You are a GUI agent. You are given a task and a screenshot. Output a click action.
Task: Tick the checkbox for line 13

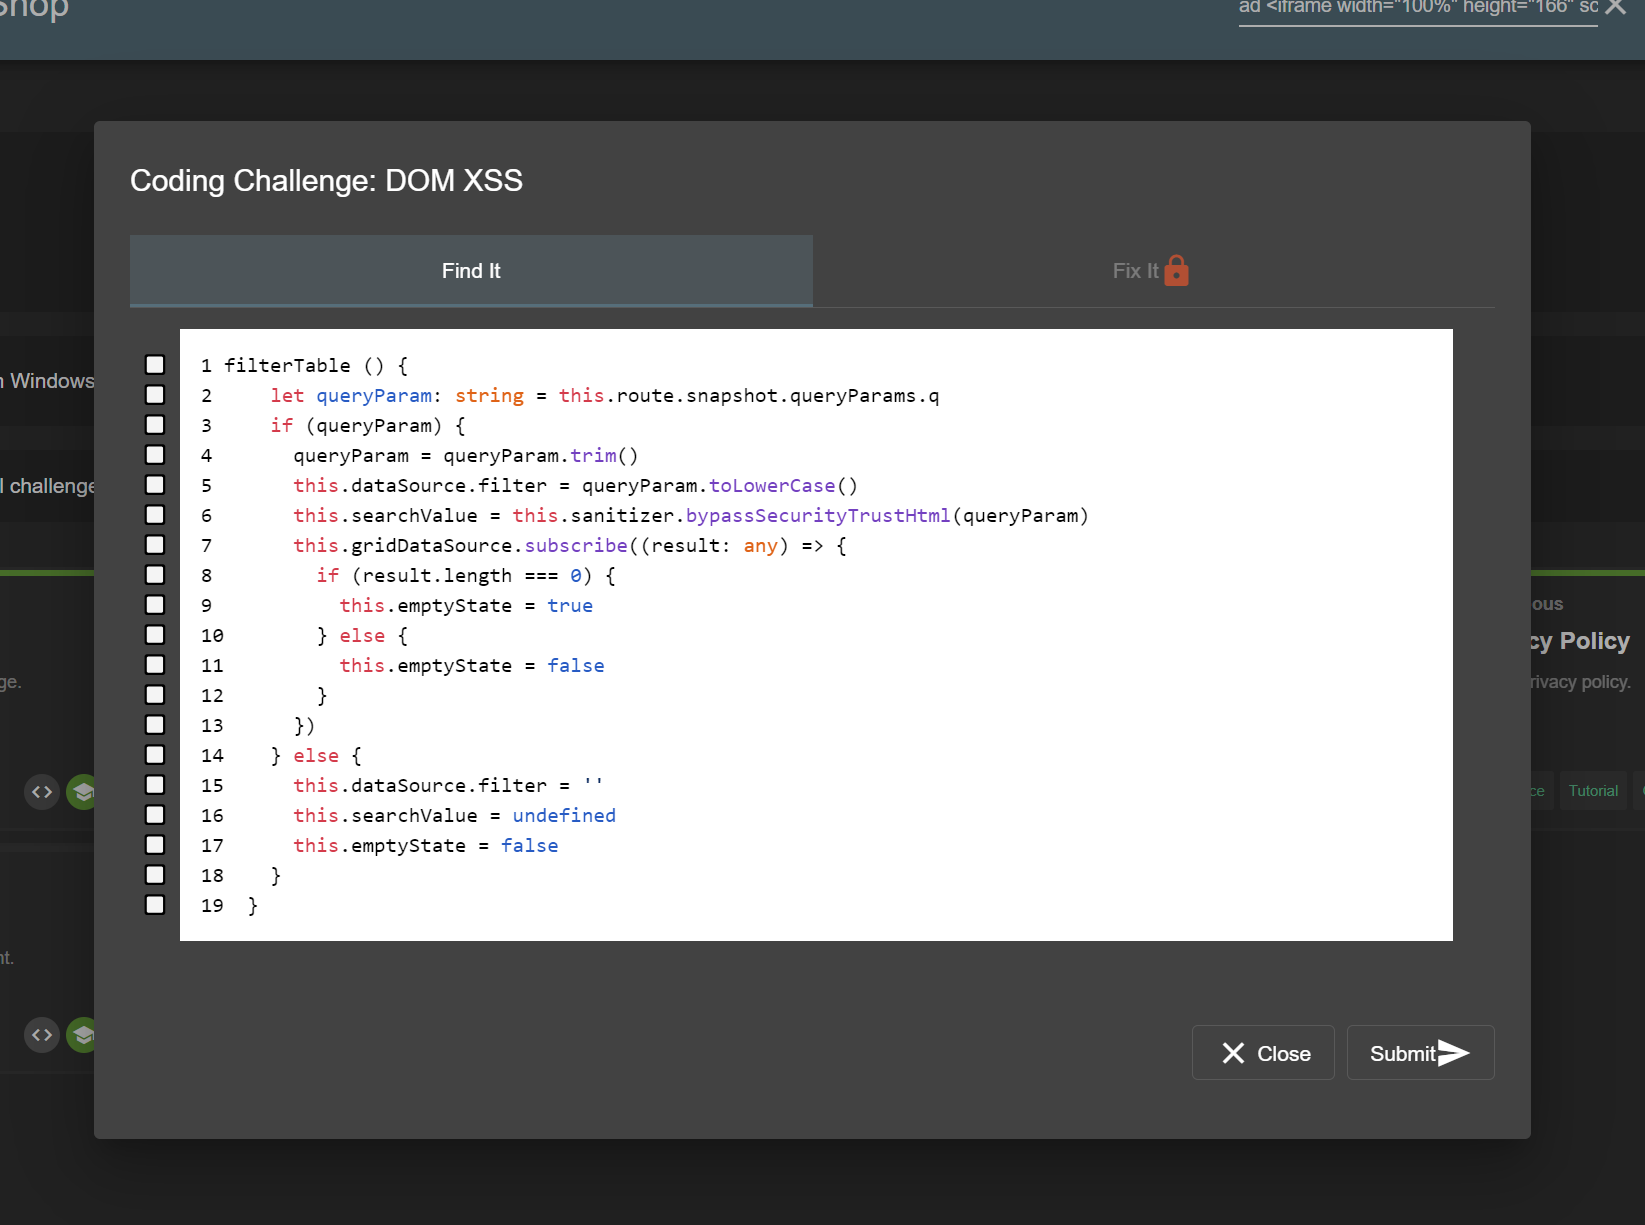(155, 725)
